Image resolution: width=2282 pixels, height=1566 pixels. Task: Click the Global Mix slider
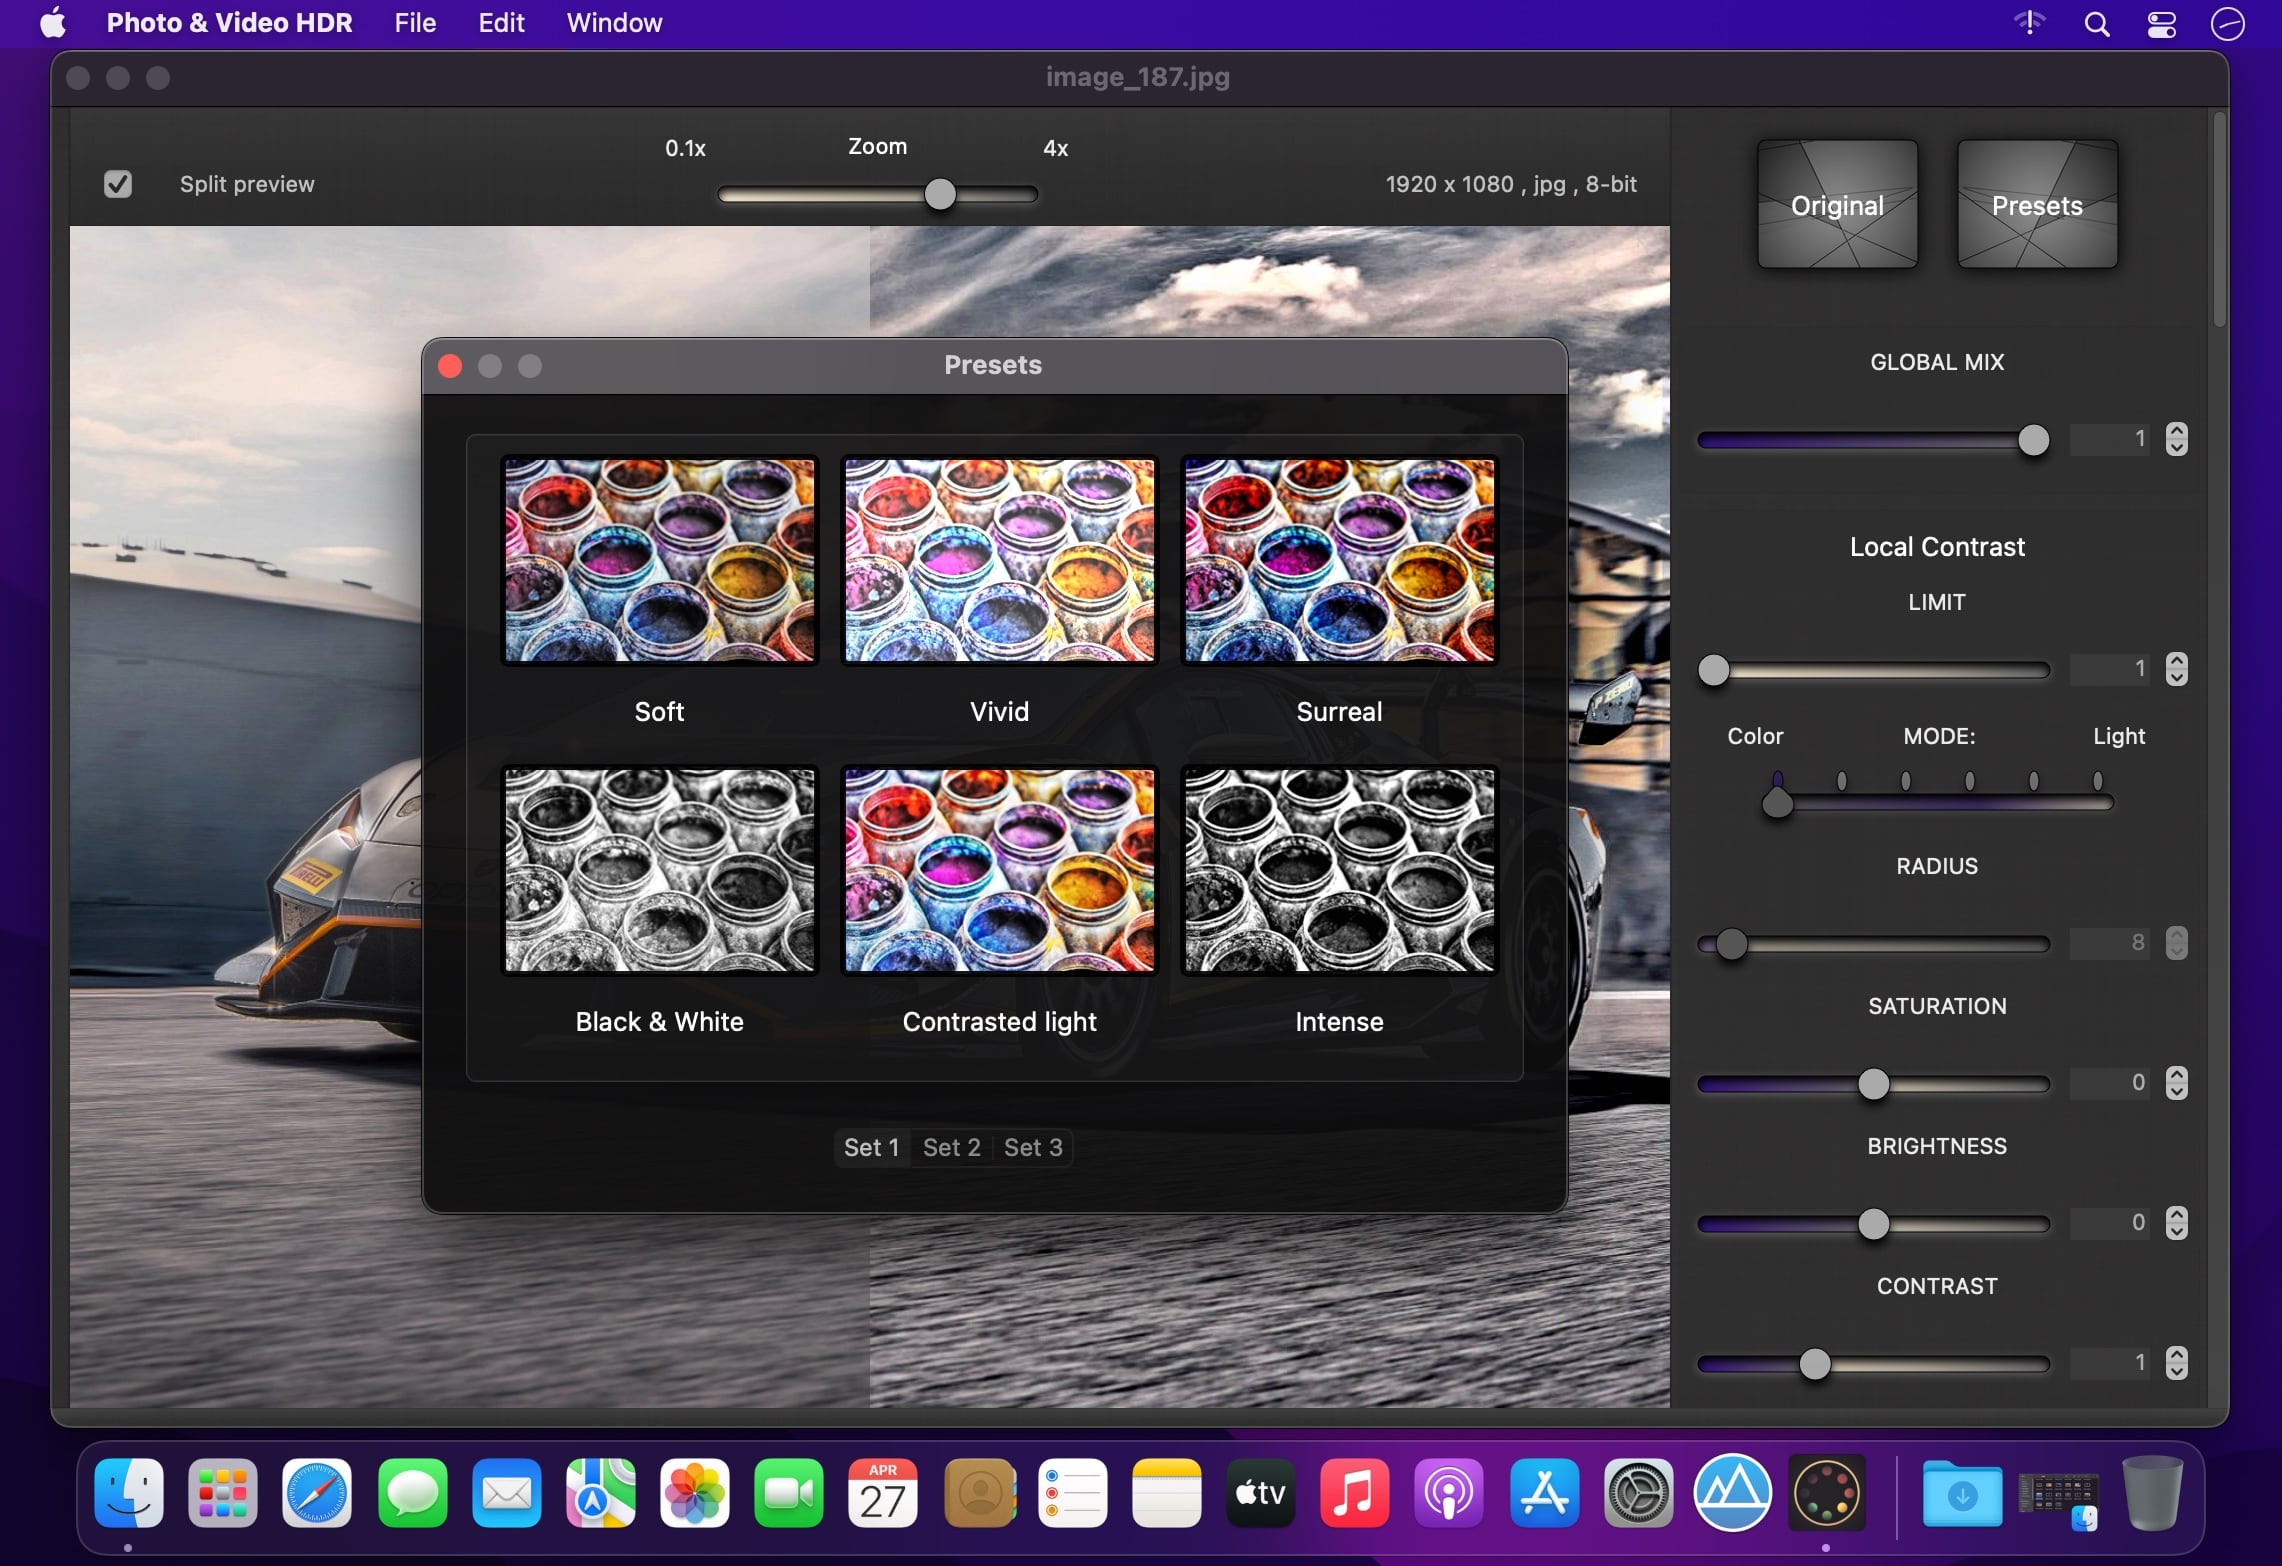pyautogui.click(x=1874, y=440)
